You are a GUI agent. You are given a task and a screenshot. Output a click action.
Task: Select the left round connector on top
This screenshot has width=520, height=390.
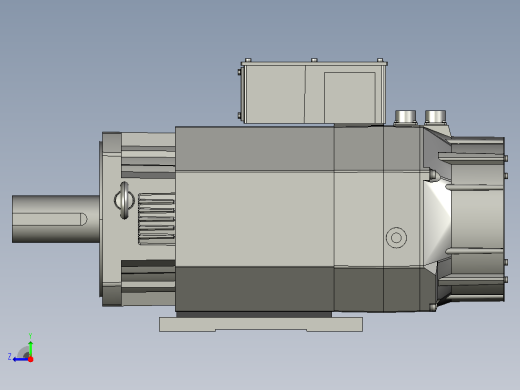405,117
